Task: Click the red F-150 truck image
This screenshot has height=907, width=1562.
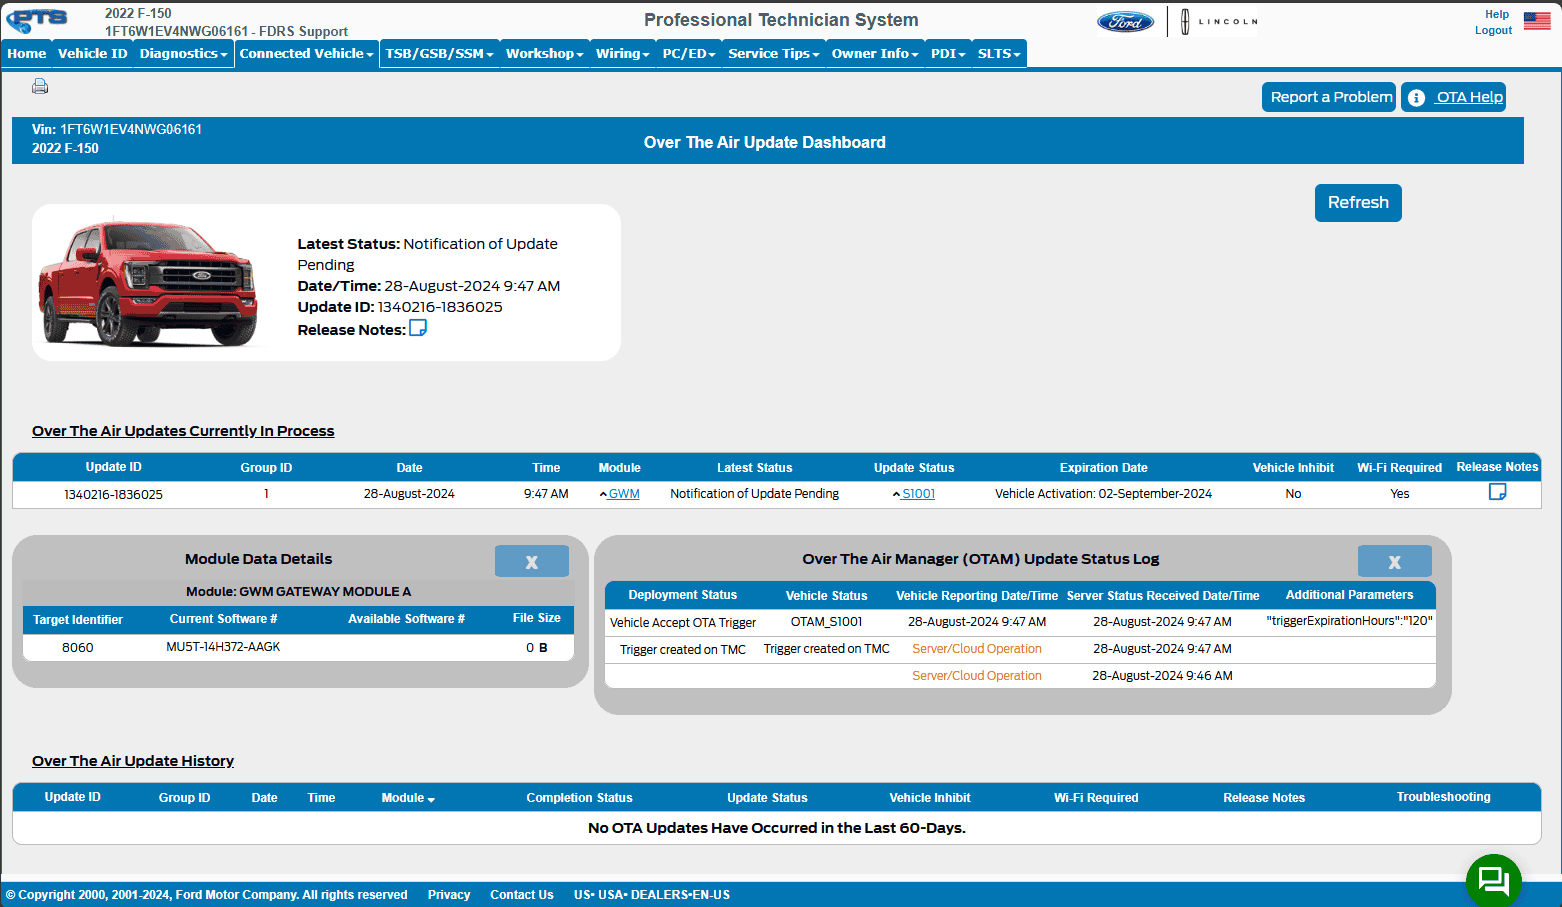Action: point(148,283)
